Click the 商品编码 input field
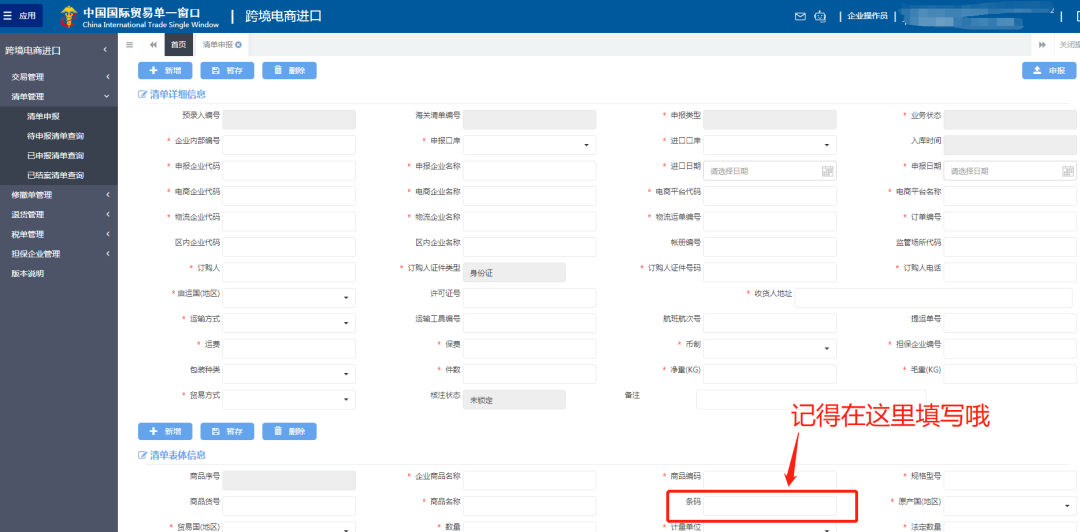The image size is (1080, 532). pos(770,480)
